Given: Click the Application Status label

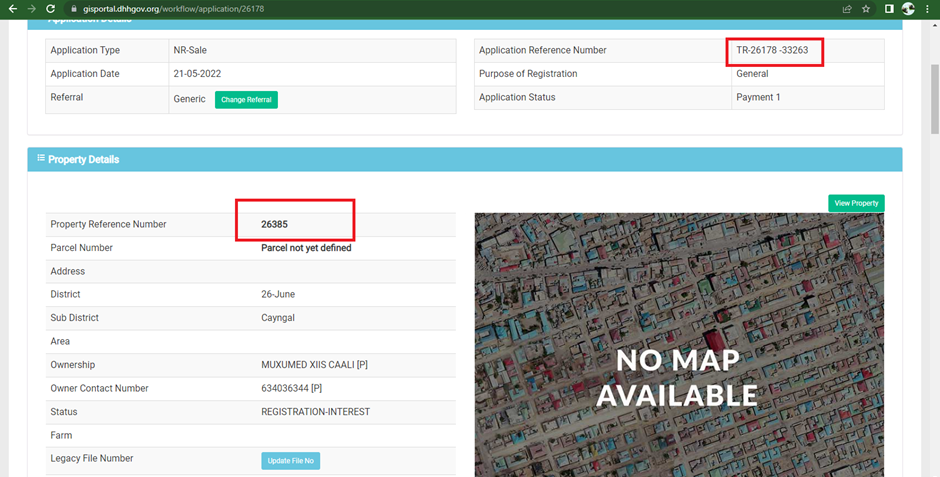Looking at the screenshot, I should coord(517,97).
